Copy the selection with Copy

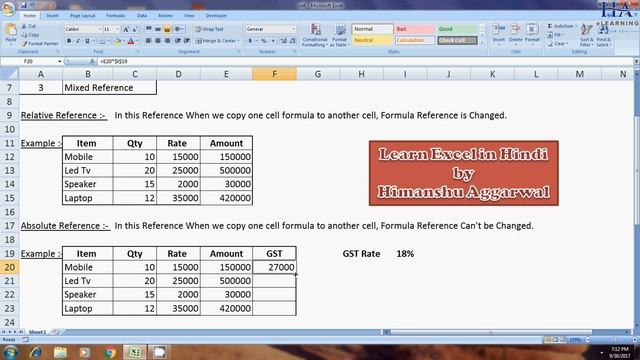[x=31, y=35]
